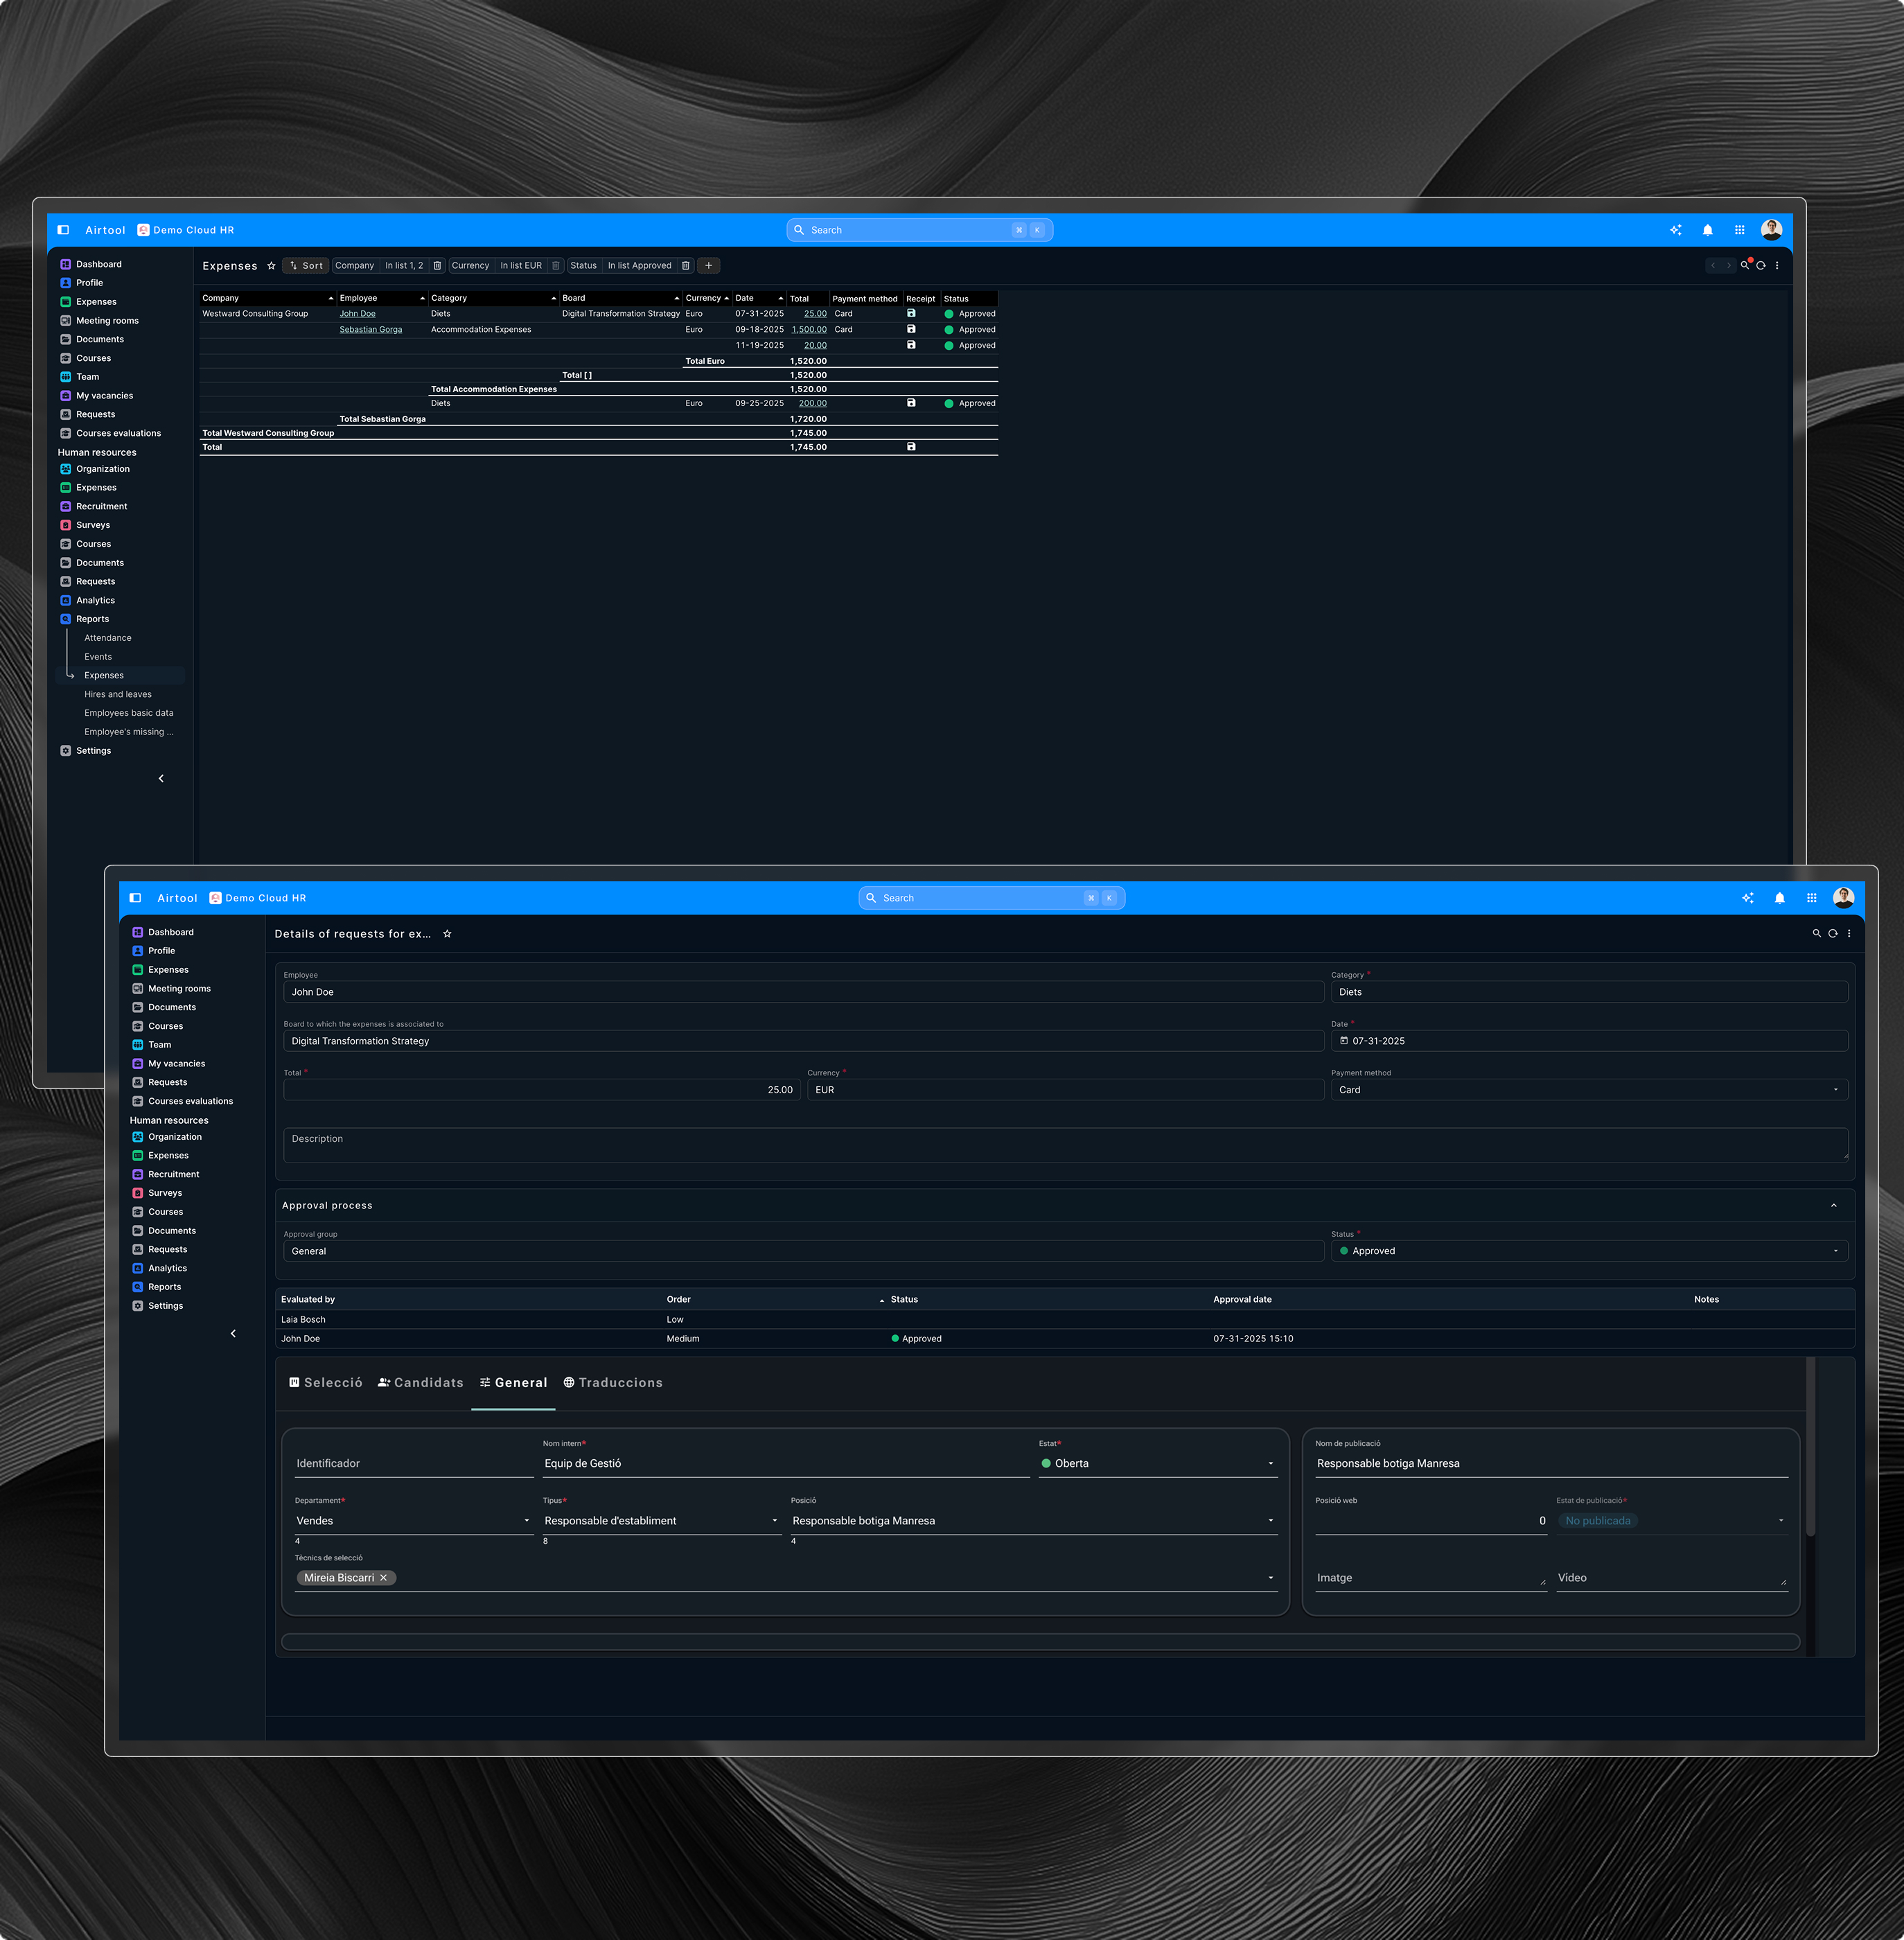Collapse the upper window sidebar with chevron
Screen dimensions: 1904x1940
[161, 778]
